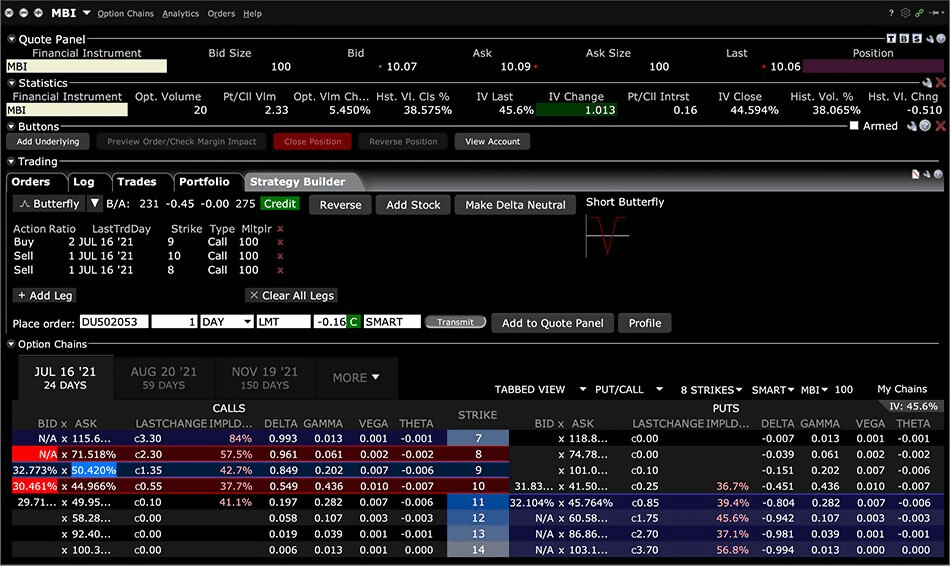Click green C credit indicator by price
Viewport: 950px width, 566px height.
353,322
